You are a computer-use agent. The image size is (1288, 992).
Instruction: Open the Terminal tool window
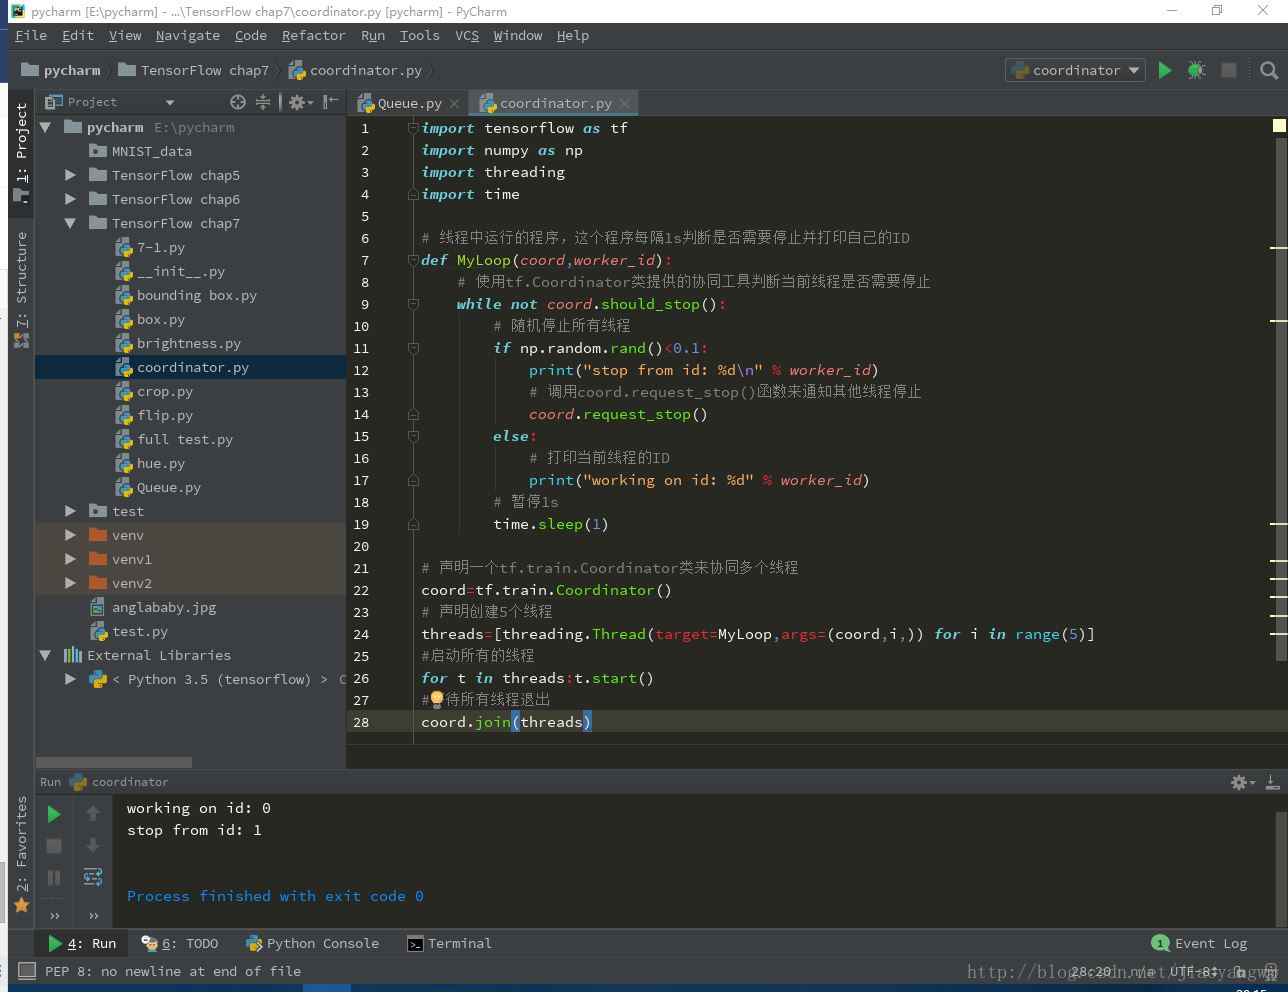pyautogui.click(x=449, y=943)
